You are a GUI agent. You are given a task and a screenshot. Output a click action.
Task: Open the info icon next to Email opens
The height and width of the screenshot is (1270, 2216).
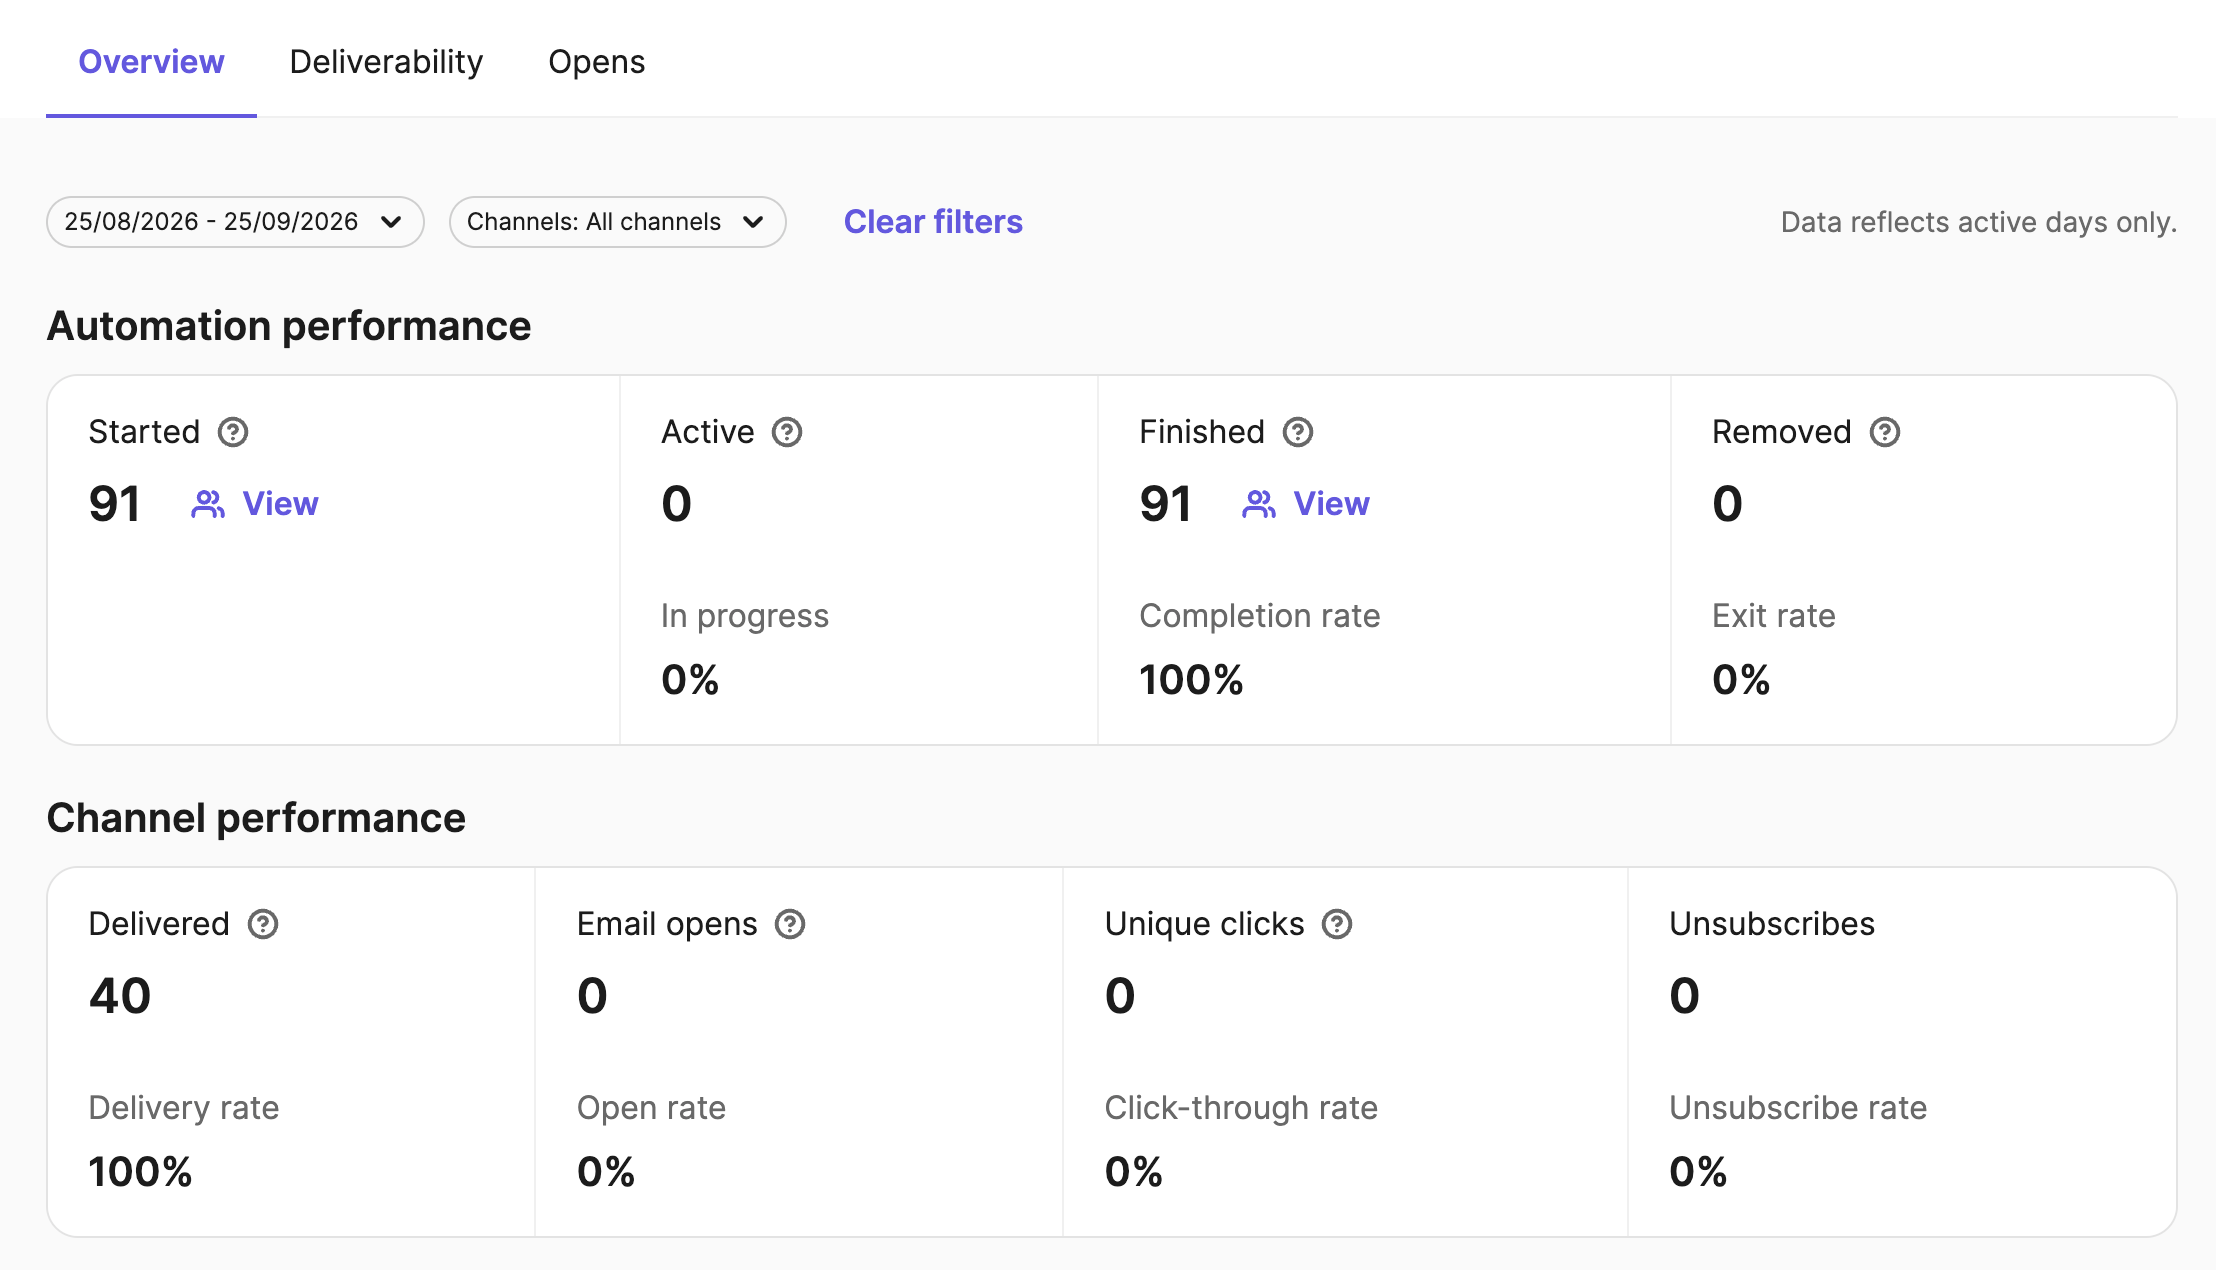tap(790, 924)
